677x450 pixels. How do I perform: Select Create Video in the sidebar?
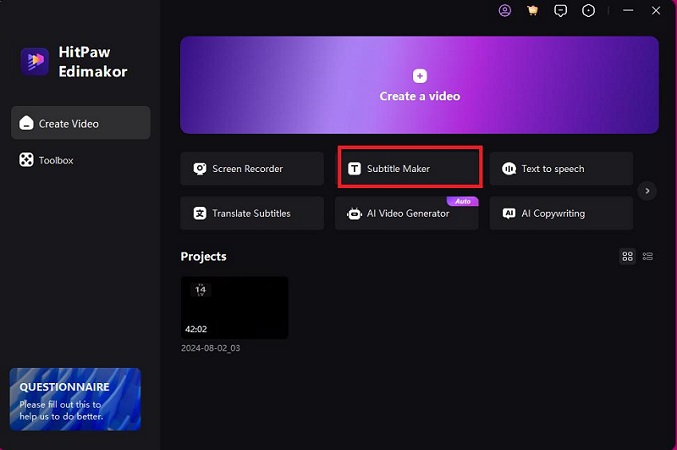click(x=80, y=124)
